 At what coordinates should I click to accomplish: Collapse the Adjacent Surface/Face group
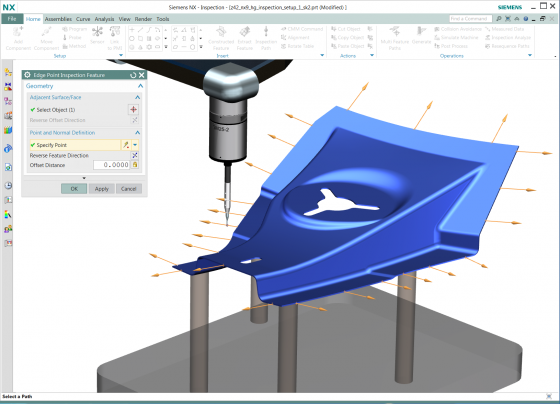pyautogui.click(x=138, y=97)
